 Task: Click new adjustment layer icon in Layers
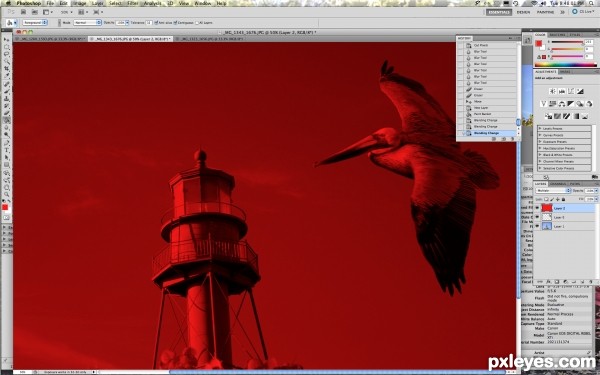(x=566, y=282)
